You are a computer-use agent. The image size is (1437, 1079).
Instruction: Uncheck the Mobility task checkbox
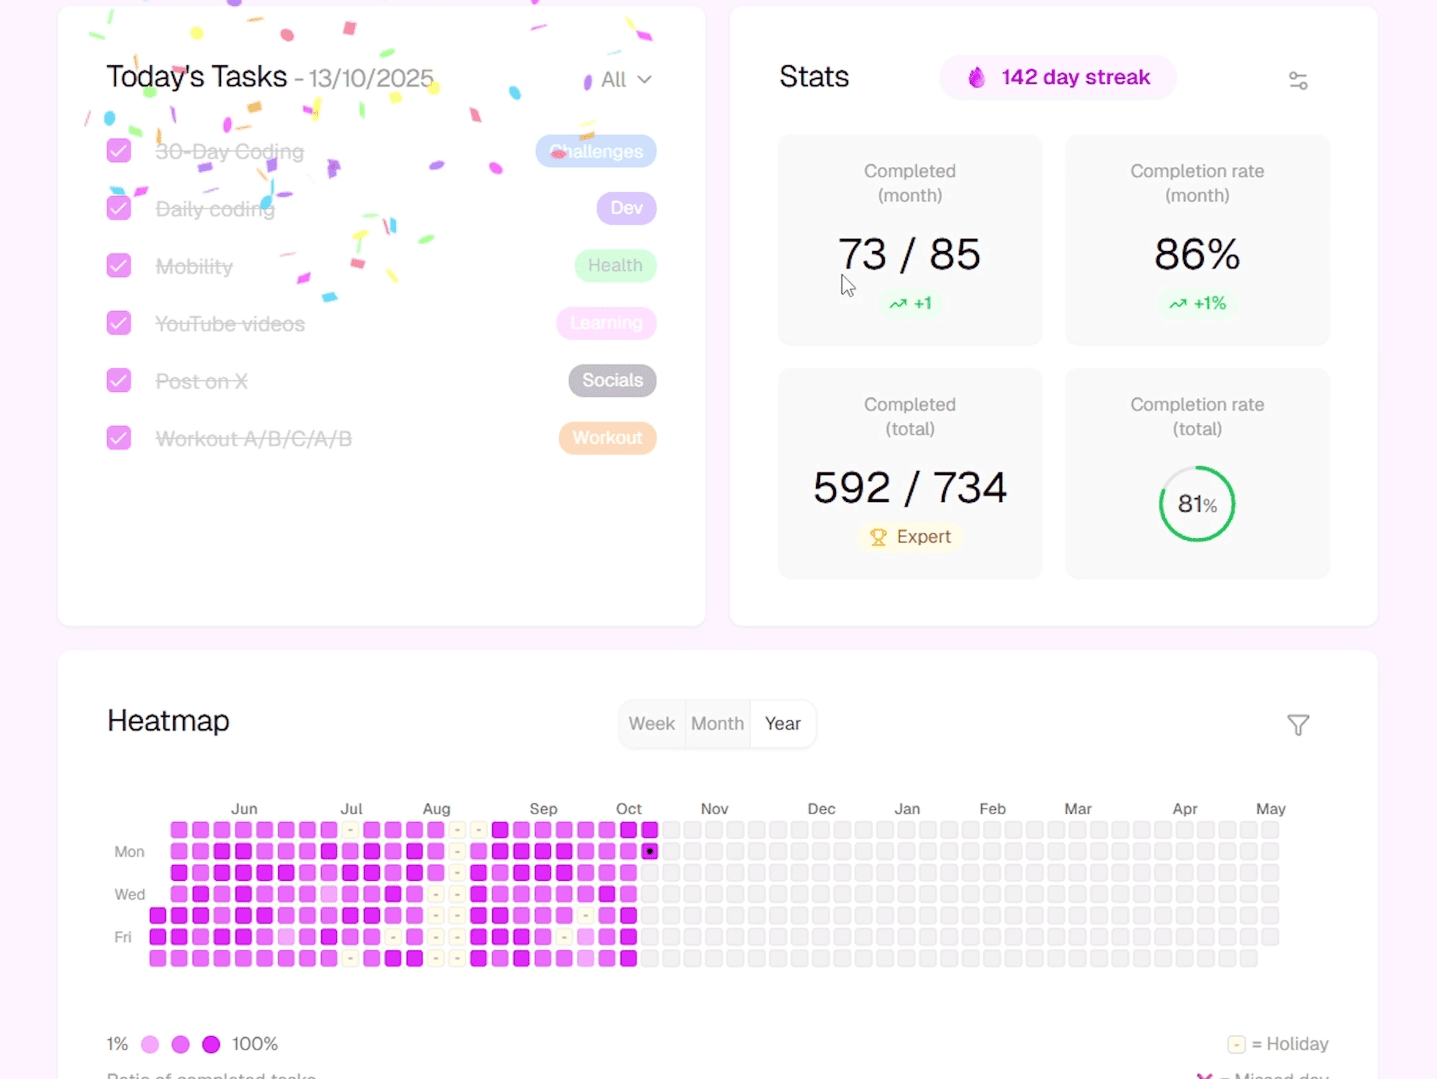[x=119, y=266]
